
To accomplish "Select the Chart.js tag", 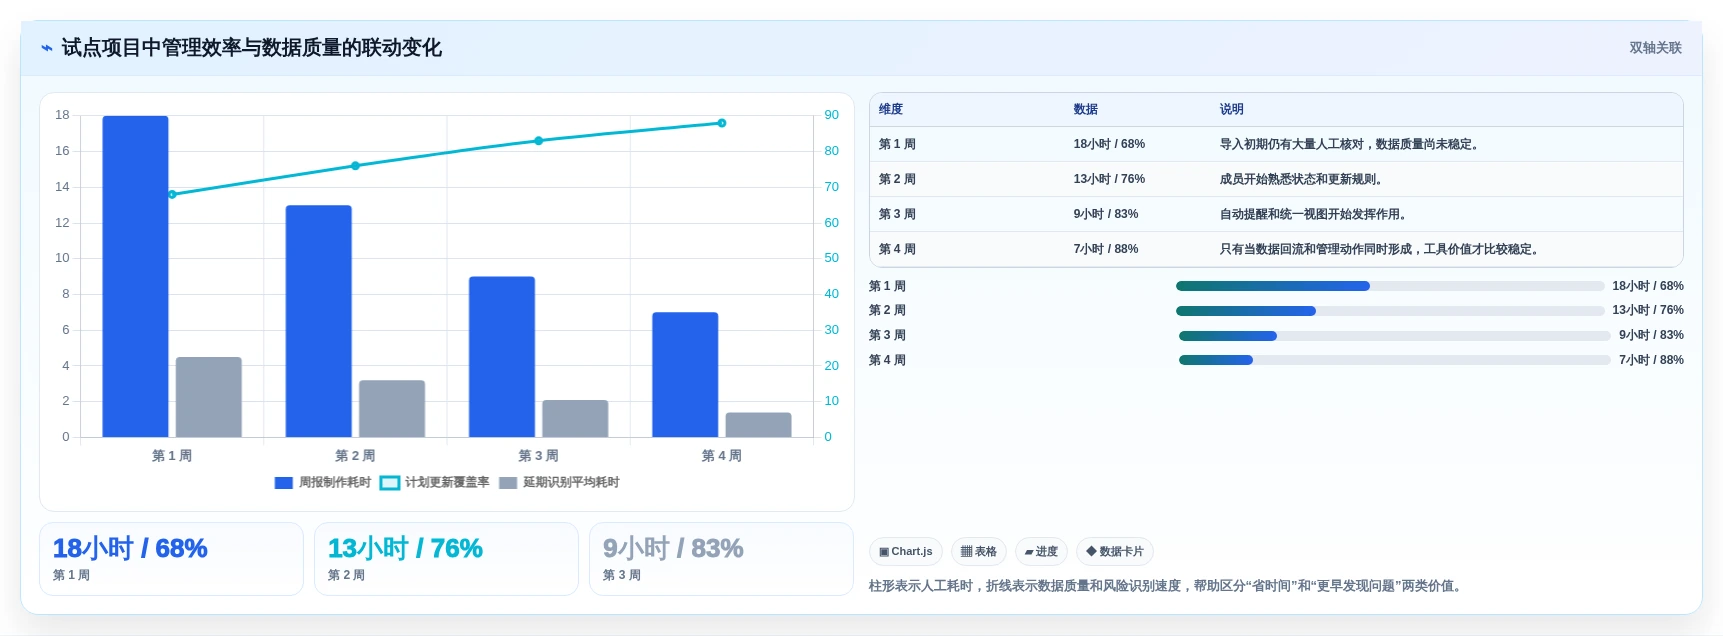I will [906, 552].
